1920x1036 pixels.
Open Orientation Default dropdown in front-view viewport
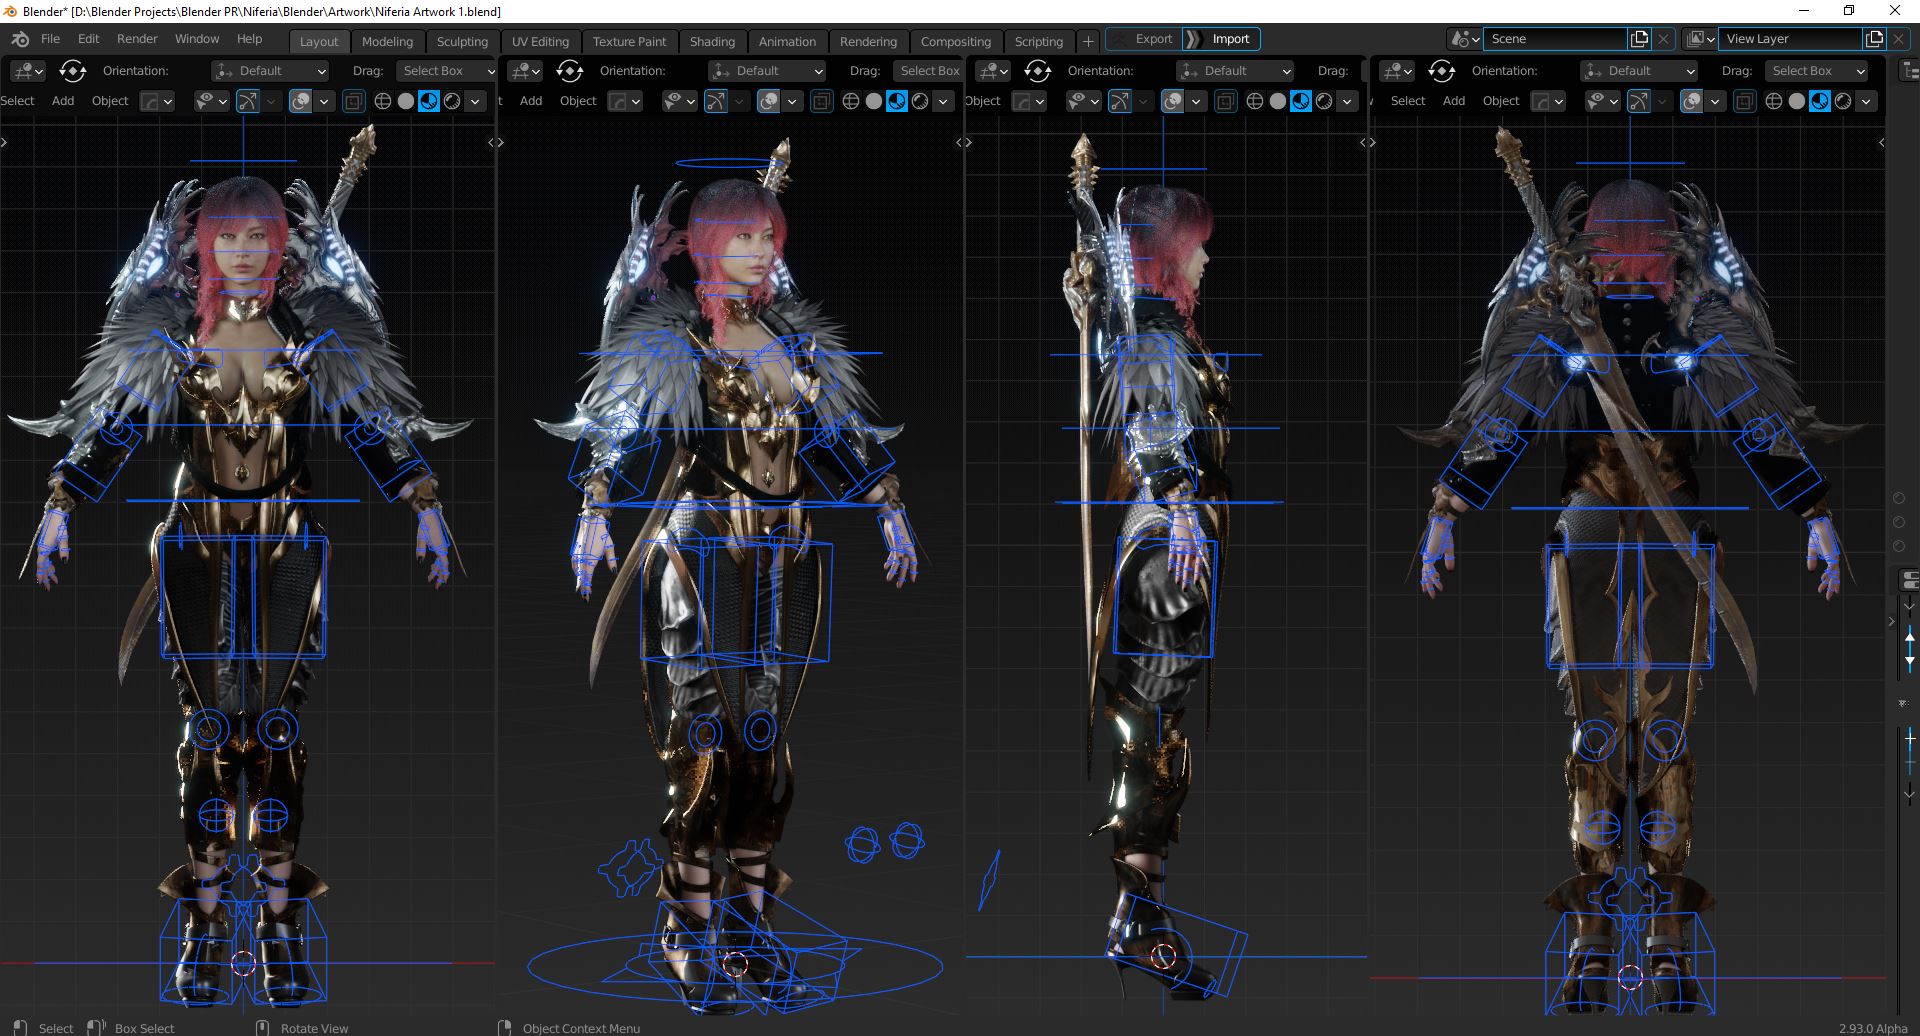coord(270,71)
